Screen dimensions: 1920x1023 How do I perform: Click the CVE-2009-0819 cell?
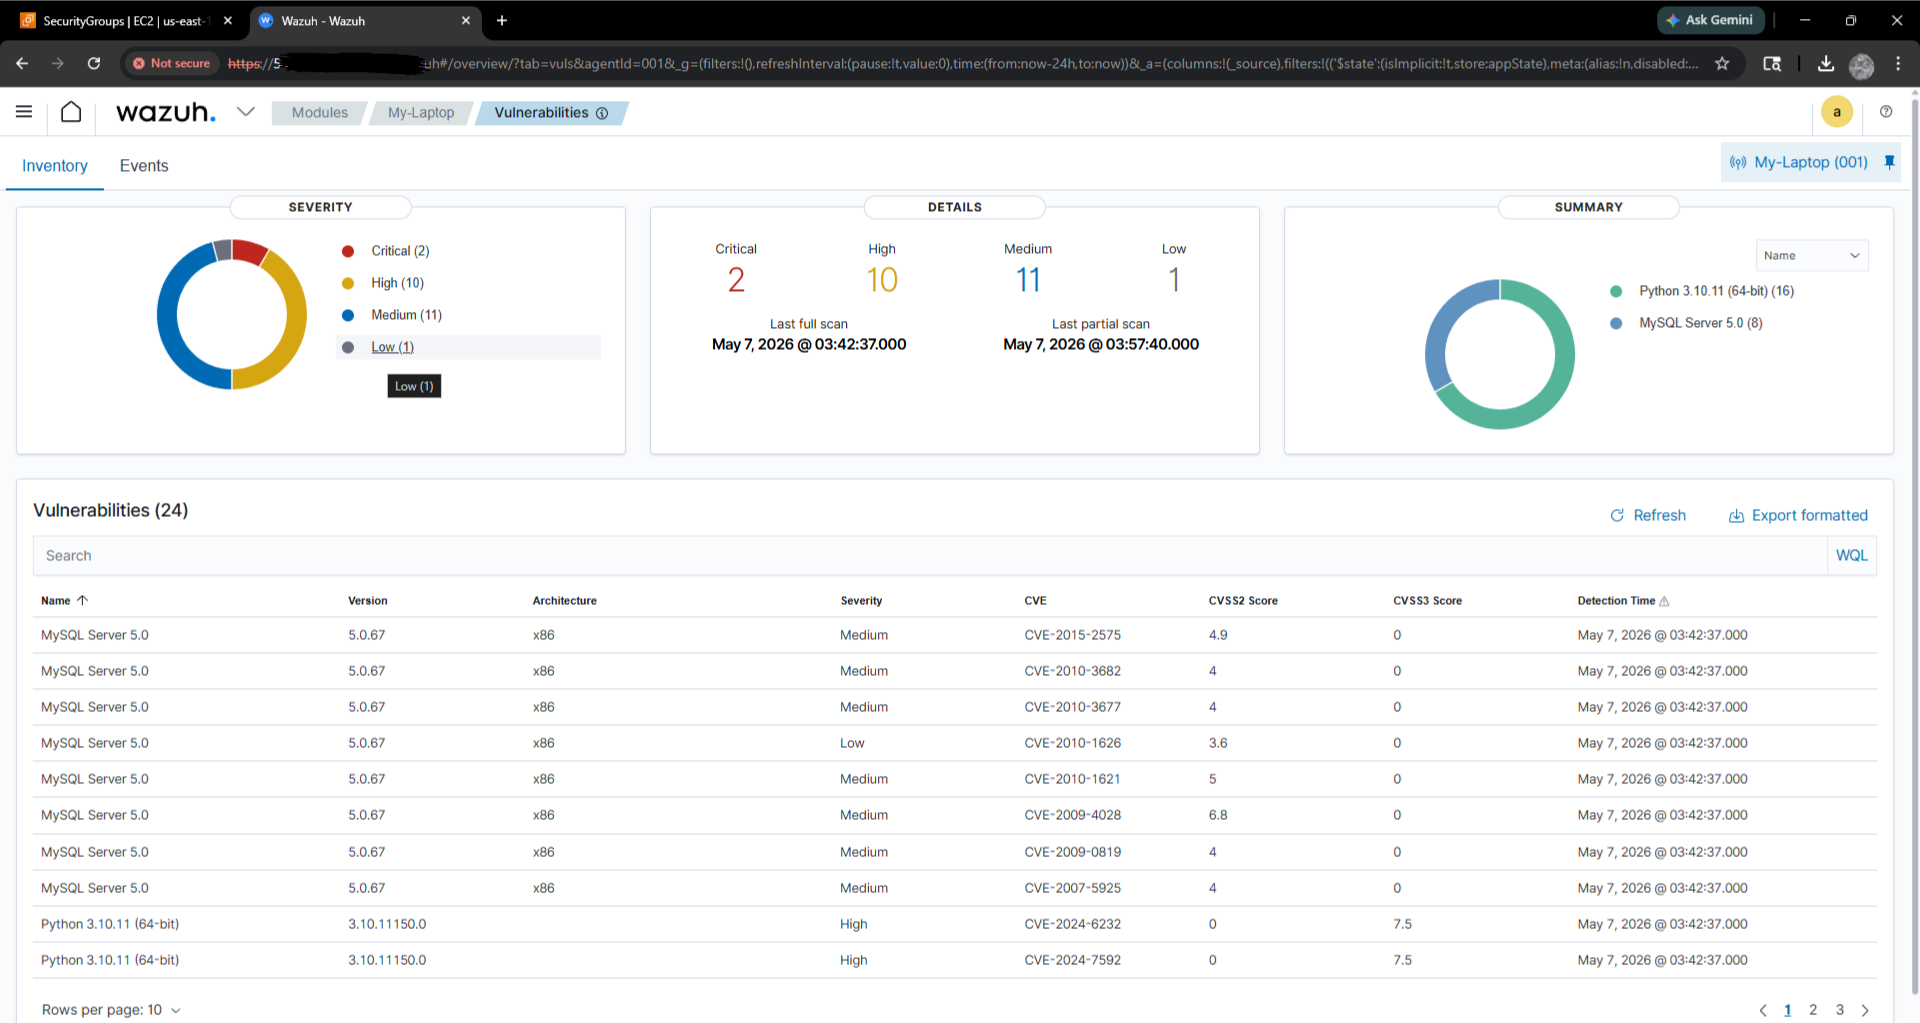coord(1072,852)
